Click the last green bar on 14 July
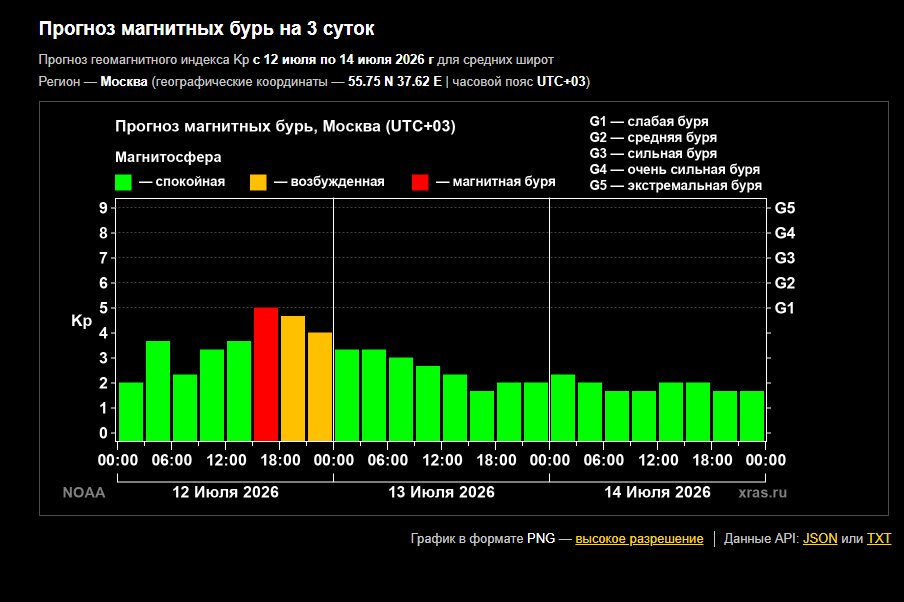The image size is (904, 602). tap(752, 416)
